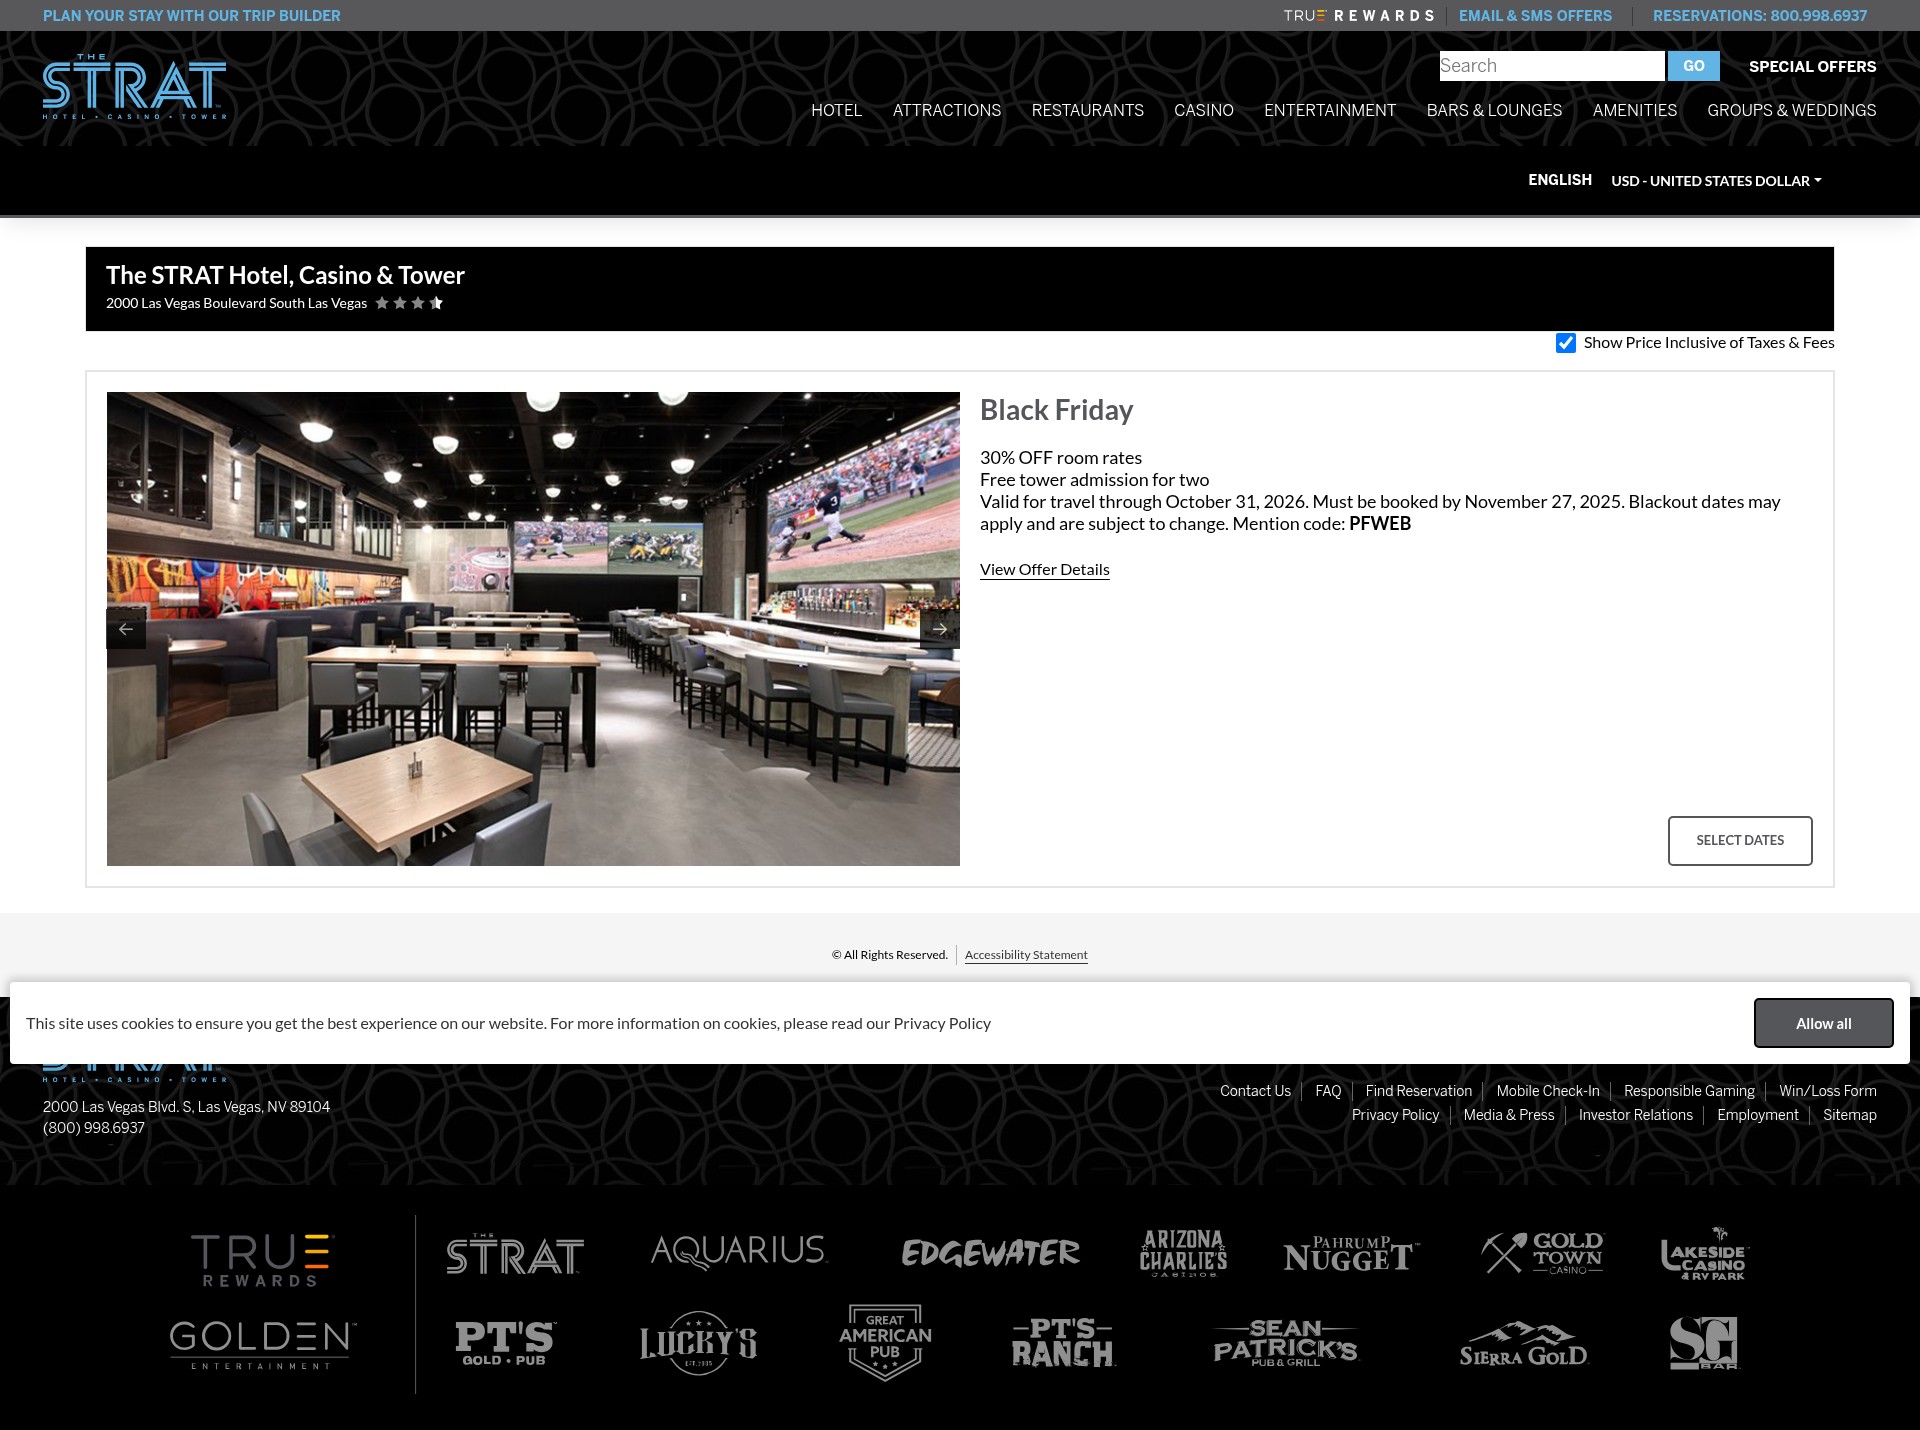The image size is (1920, 1430).
Task: Open Privacy Policy footer link
Action: click(x=1395, y=1115)
